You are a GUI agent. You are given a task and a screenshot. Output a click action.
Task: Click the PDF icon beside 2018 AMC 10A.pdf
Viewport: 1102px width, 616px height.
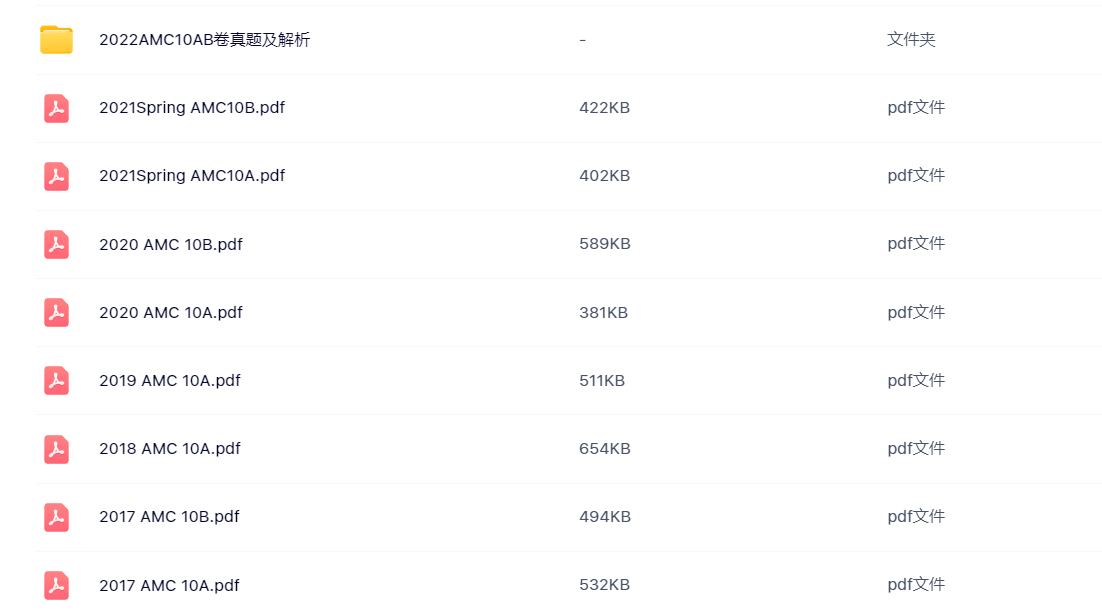pos(56,449)
